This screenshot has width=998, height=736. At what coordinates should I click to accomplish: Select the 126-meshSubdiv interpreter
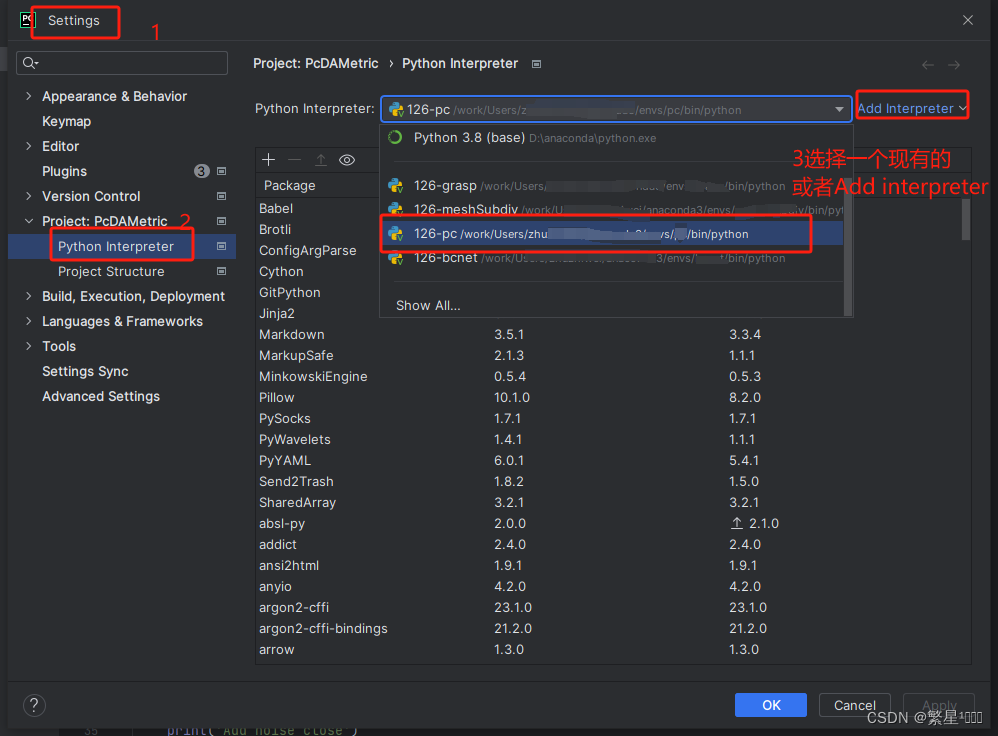click(x=611, y=209)
